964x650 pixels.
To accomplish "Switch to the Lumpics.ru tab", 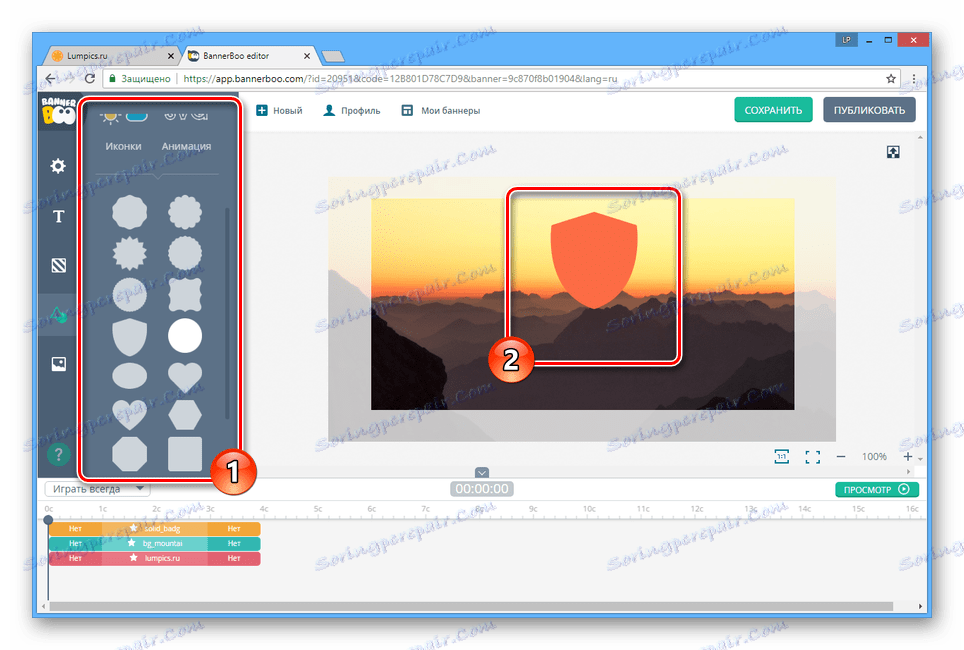I will coord(111,56).
